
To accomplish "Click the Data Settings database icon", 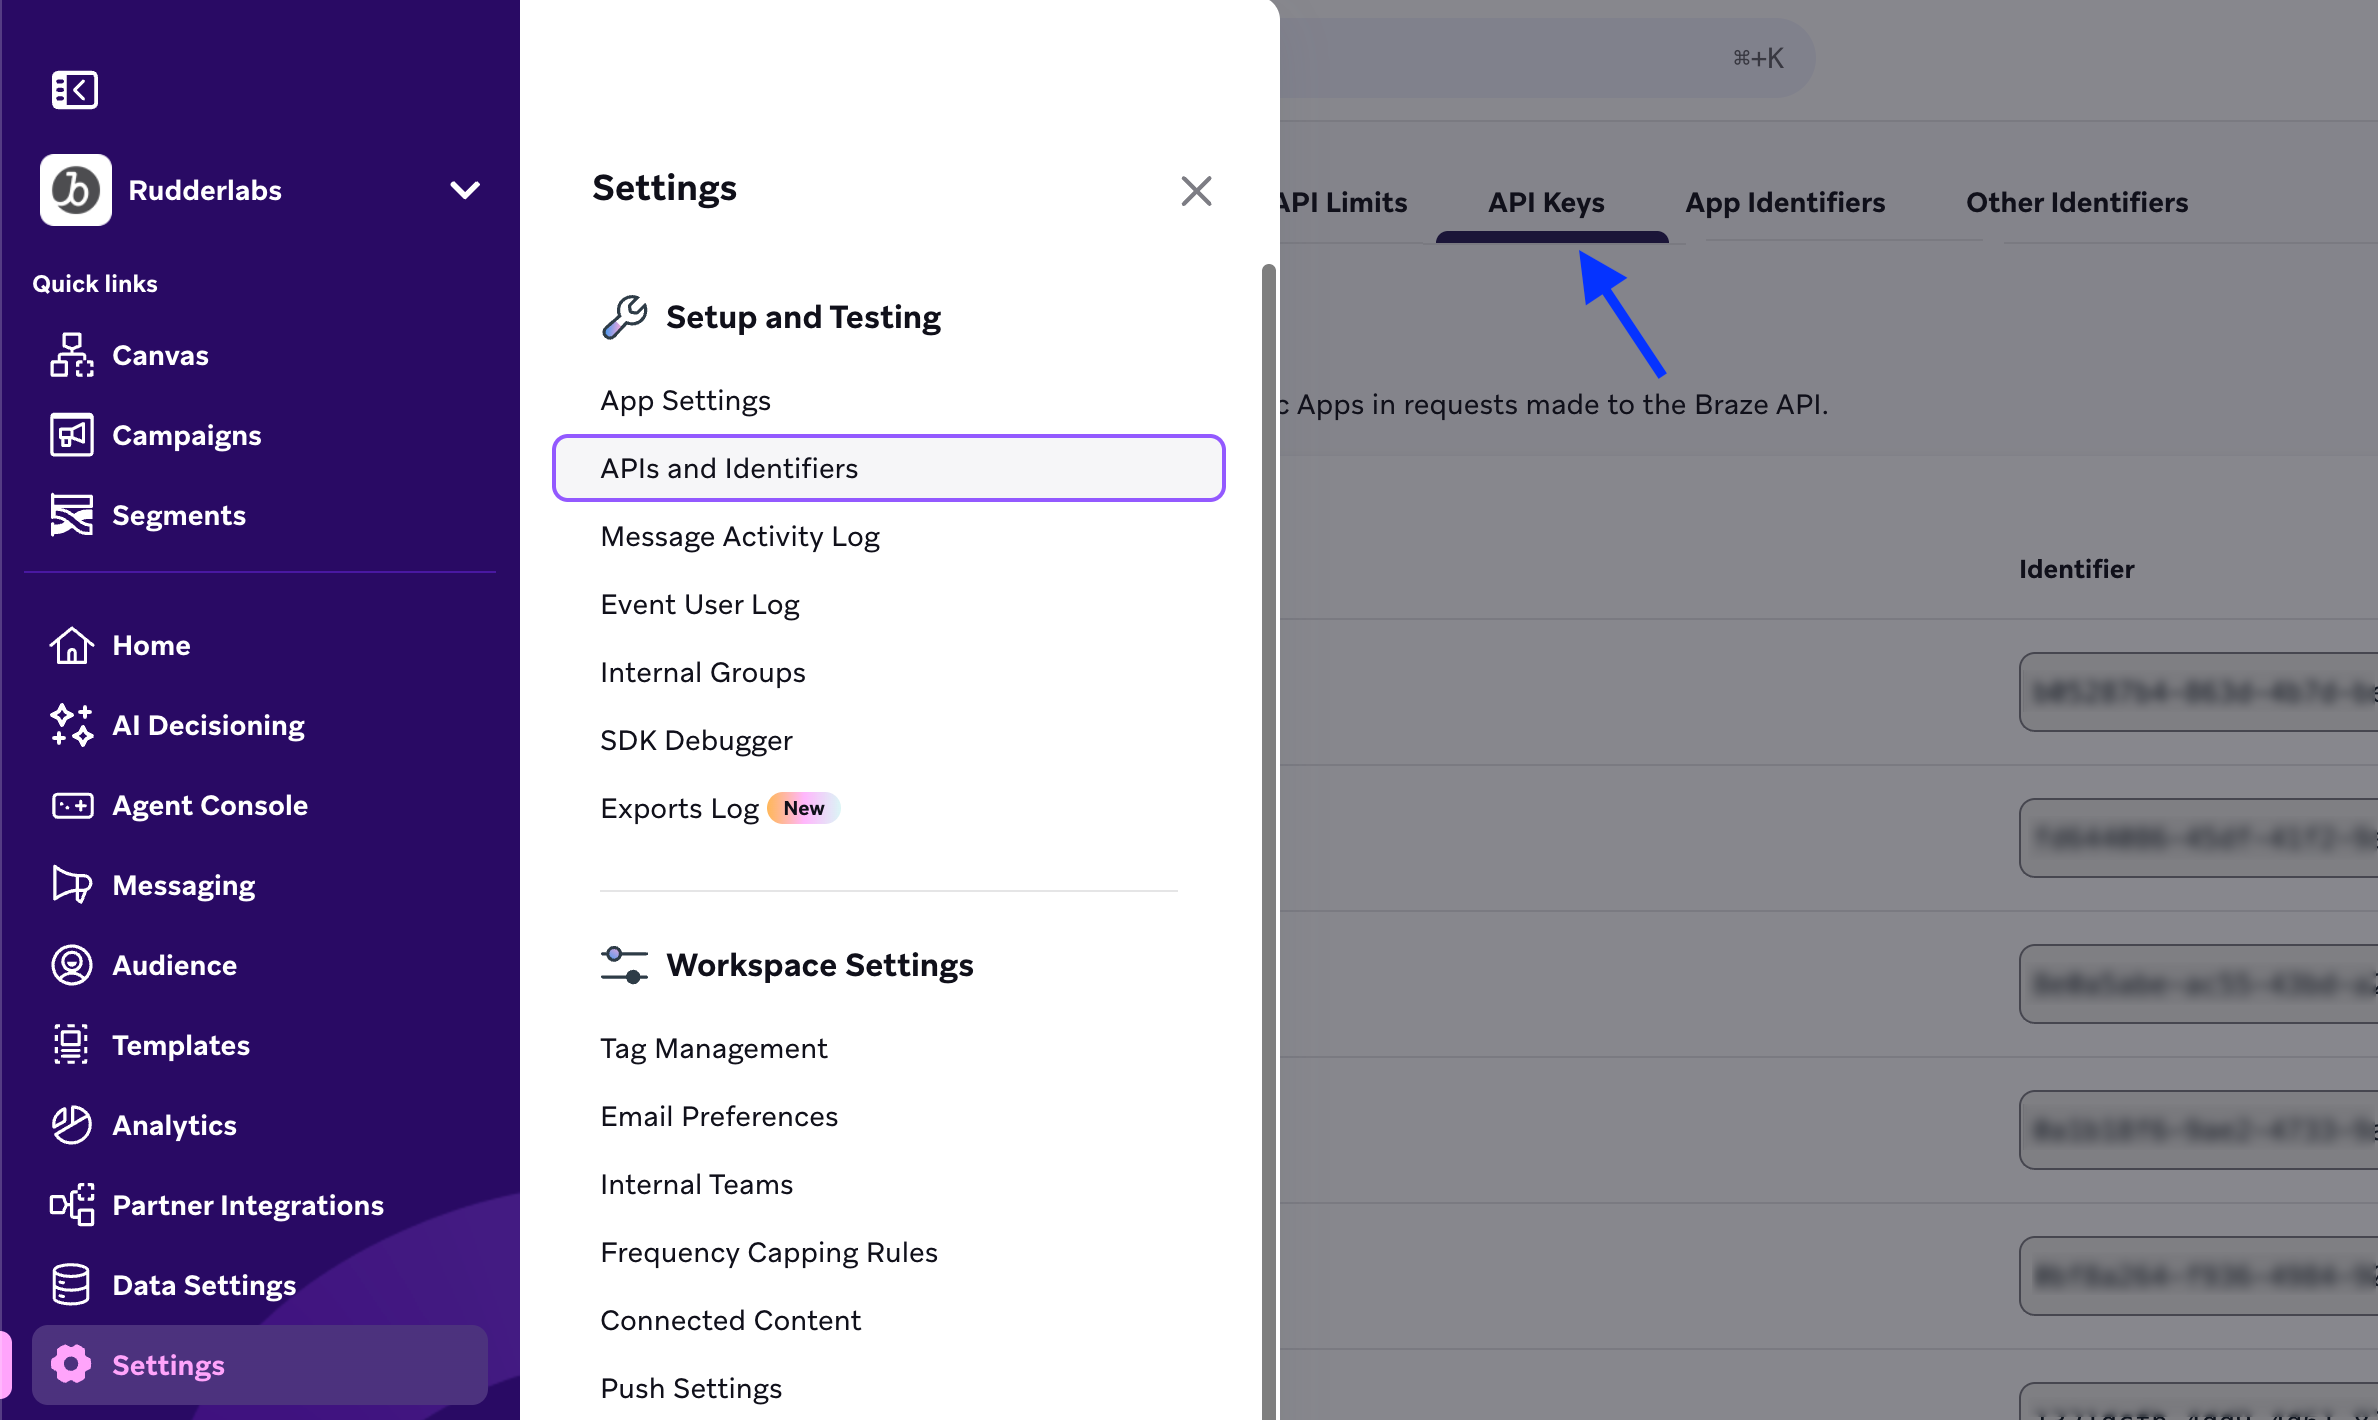I will click(x=71, y=1284).
